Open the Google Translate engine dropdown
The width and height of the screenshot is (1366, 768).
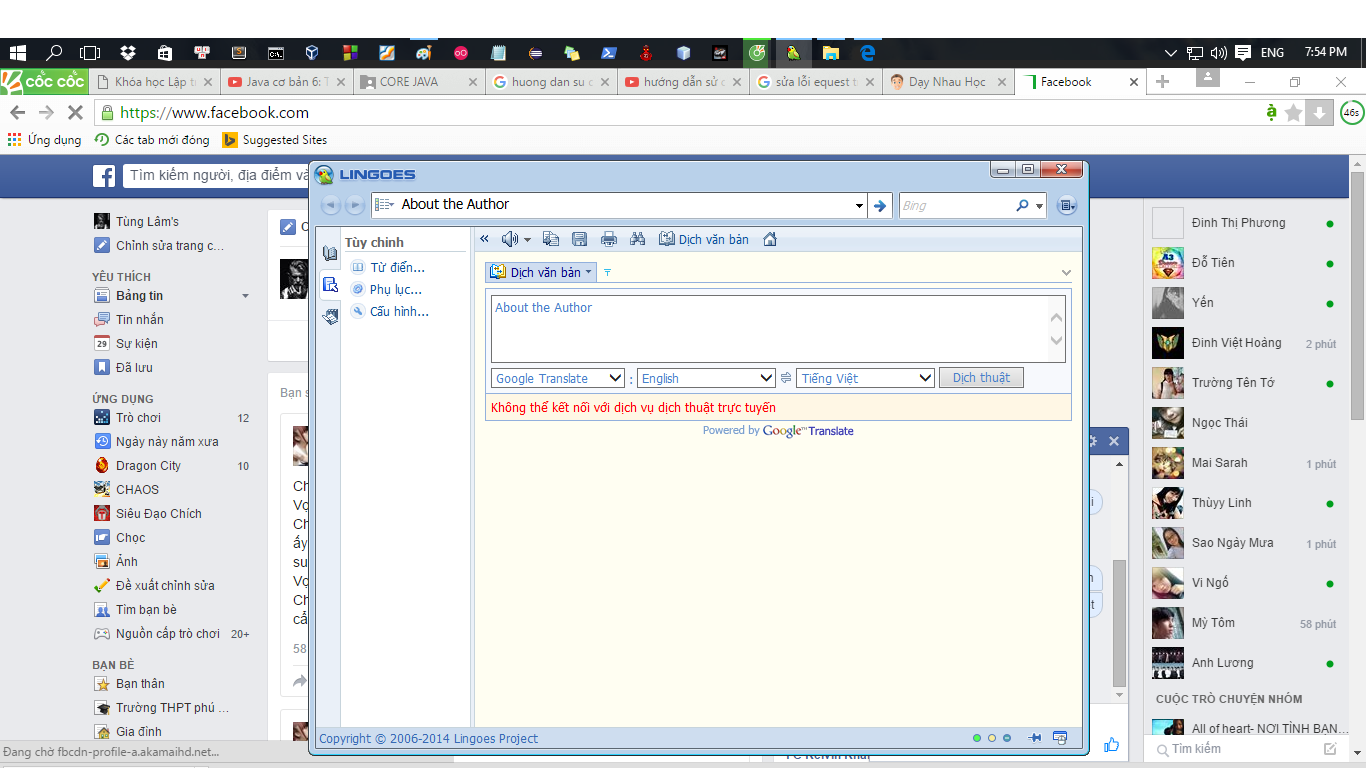[559, 378]
